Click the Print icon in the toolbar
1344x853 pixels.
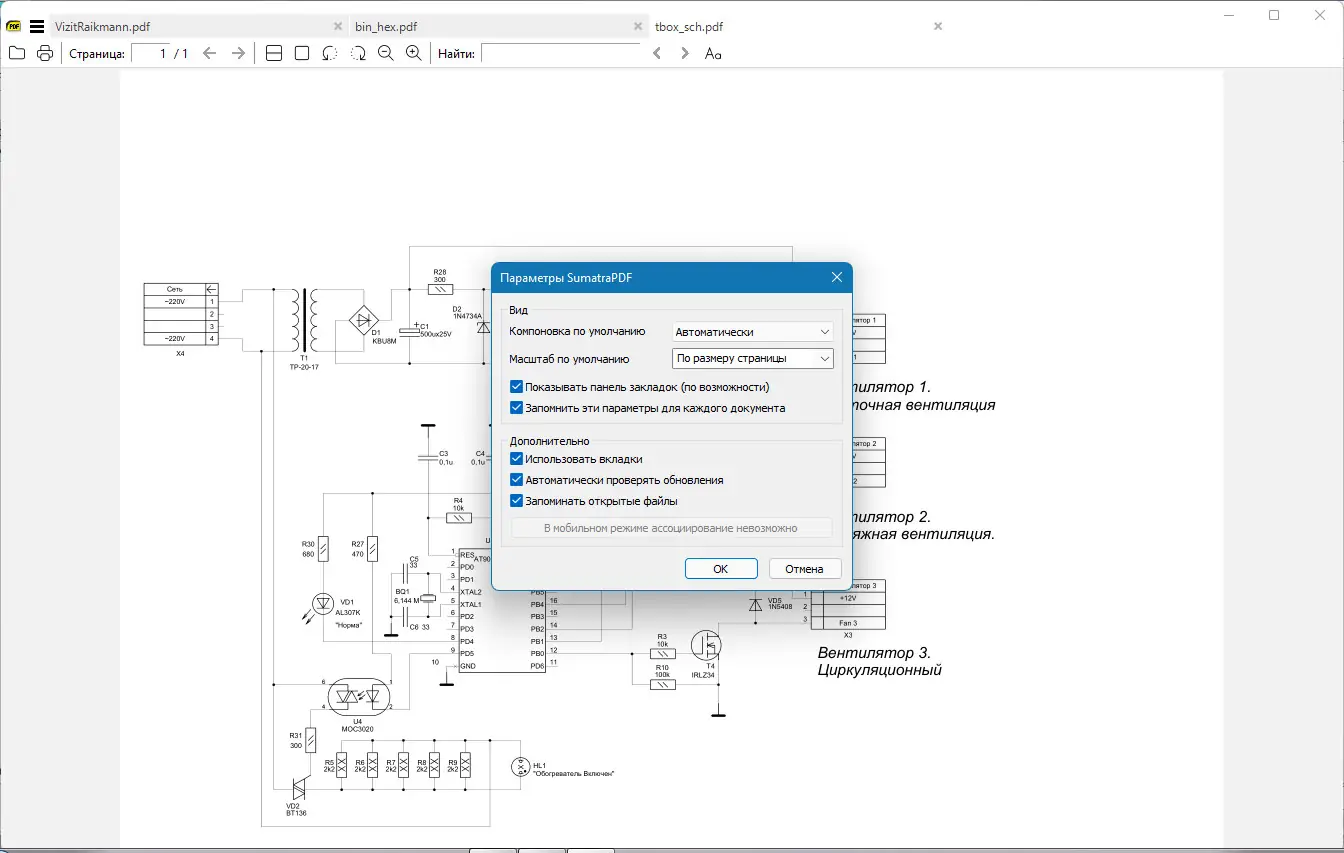click(45, 53)
